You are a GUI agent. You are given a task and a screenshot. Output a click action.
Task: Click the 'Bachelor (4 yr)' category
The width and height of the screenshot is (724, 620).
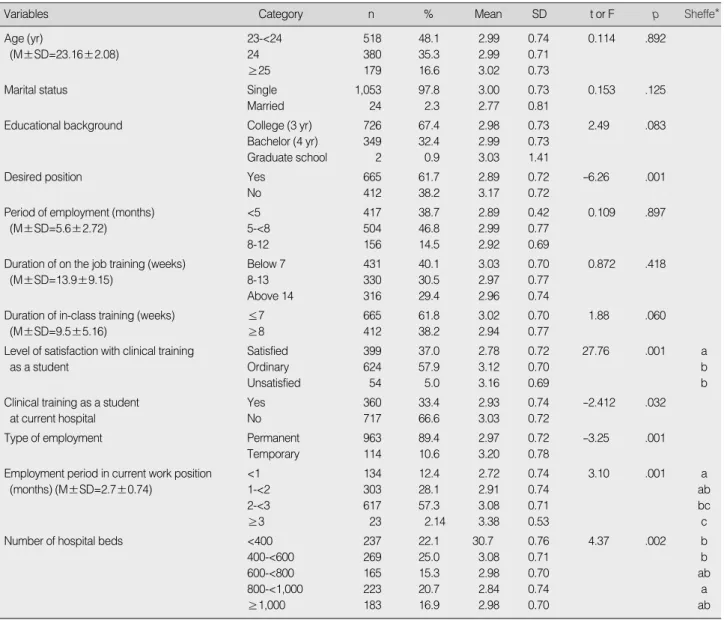click(283, 142)
